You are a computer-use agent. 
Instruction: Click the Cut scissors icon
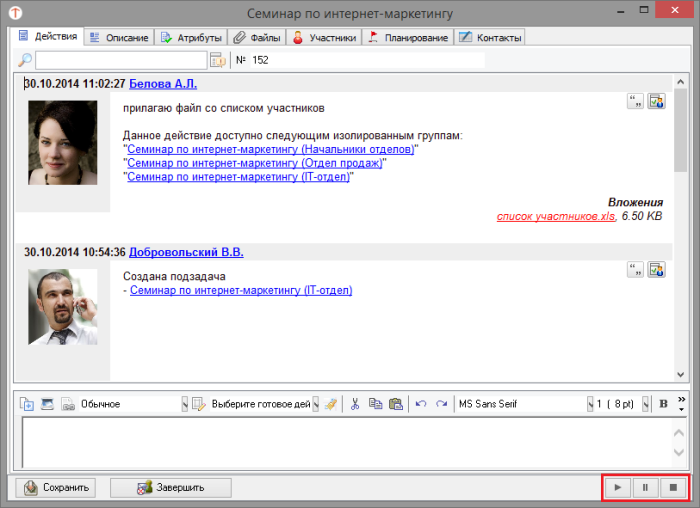pyautogui.click(x=355, y=404)
